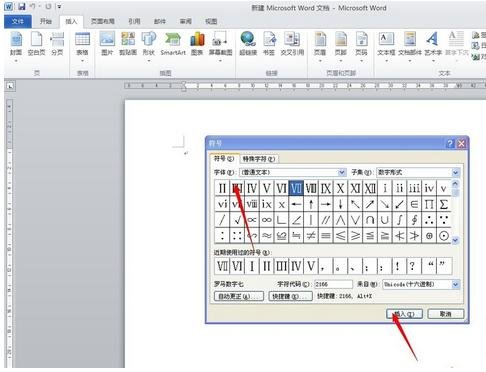The height and width of the screenshot is (372, 486).
Task: Switch to Special Characters (特殊字符) dialog tab
Action: point(259,159)
